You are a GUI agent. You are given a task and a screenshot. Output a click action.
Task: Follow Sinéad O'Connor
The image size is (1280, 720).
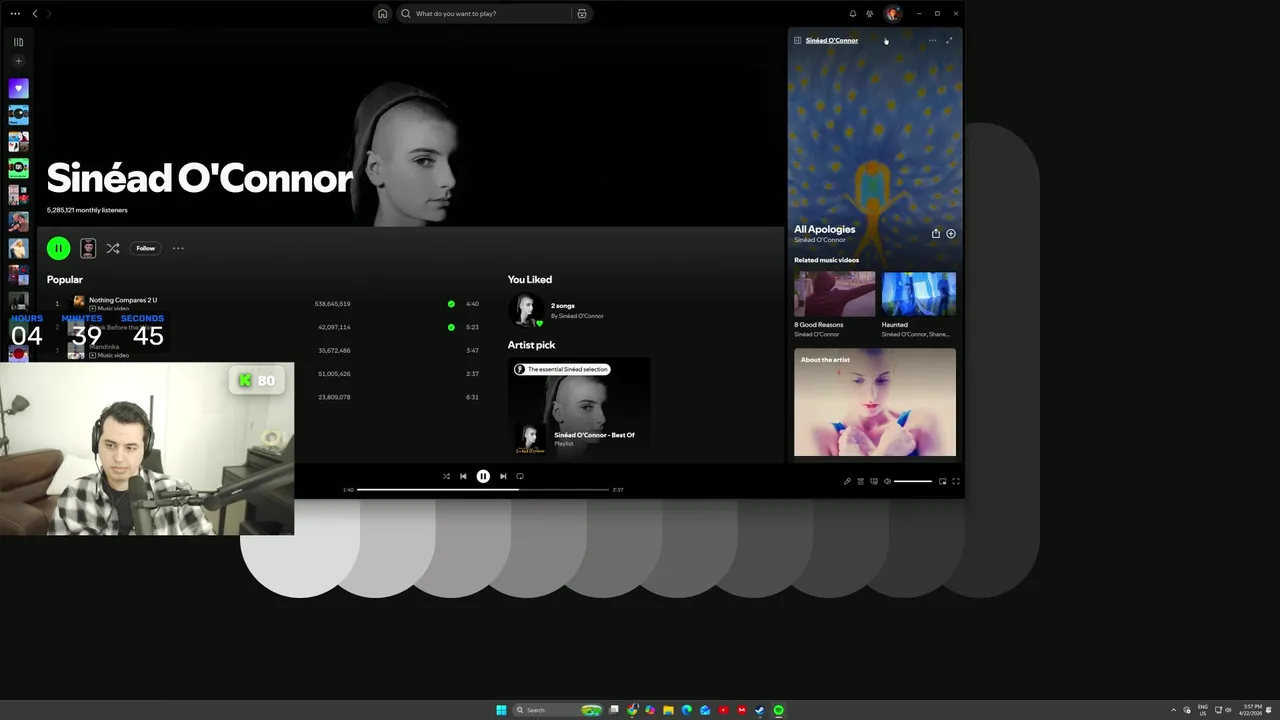[146, 248]
